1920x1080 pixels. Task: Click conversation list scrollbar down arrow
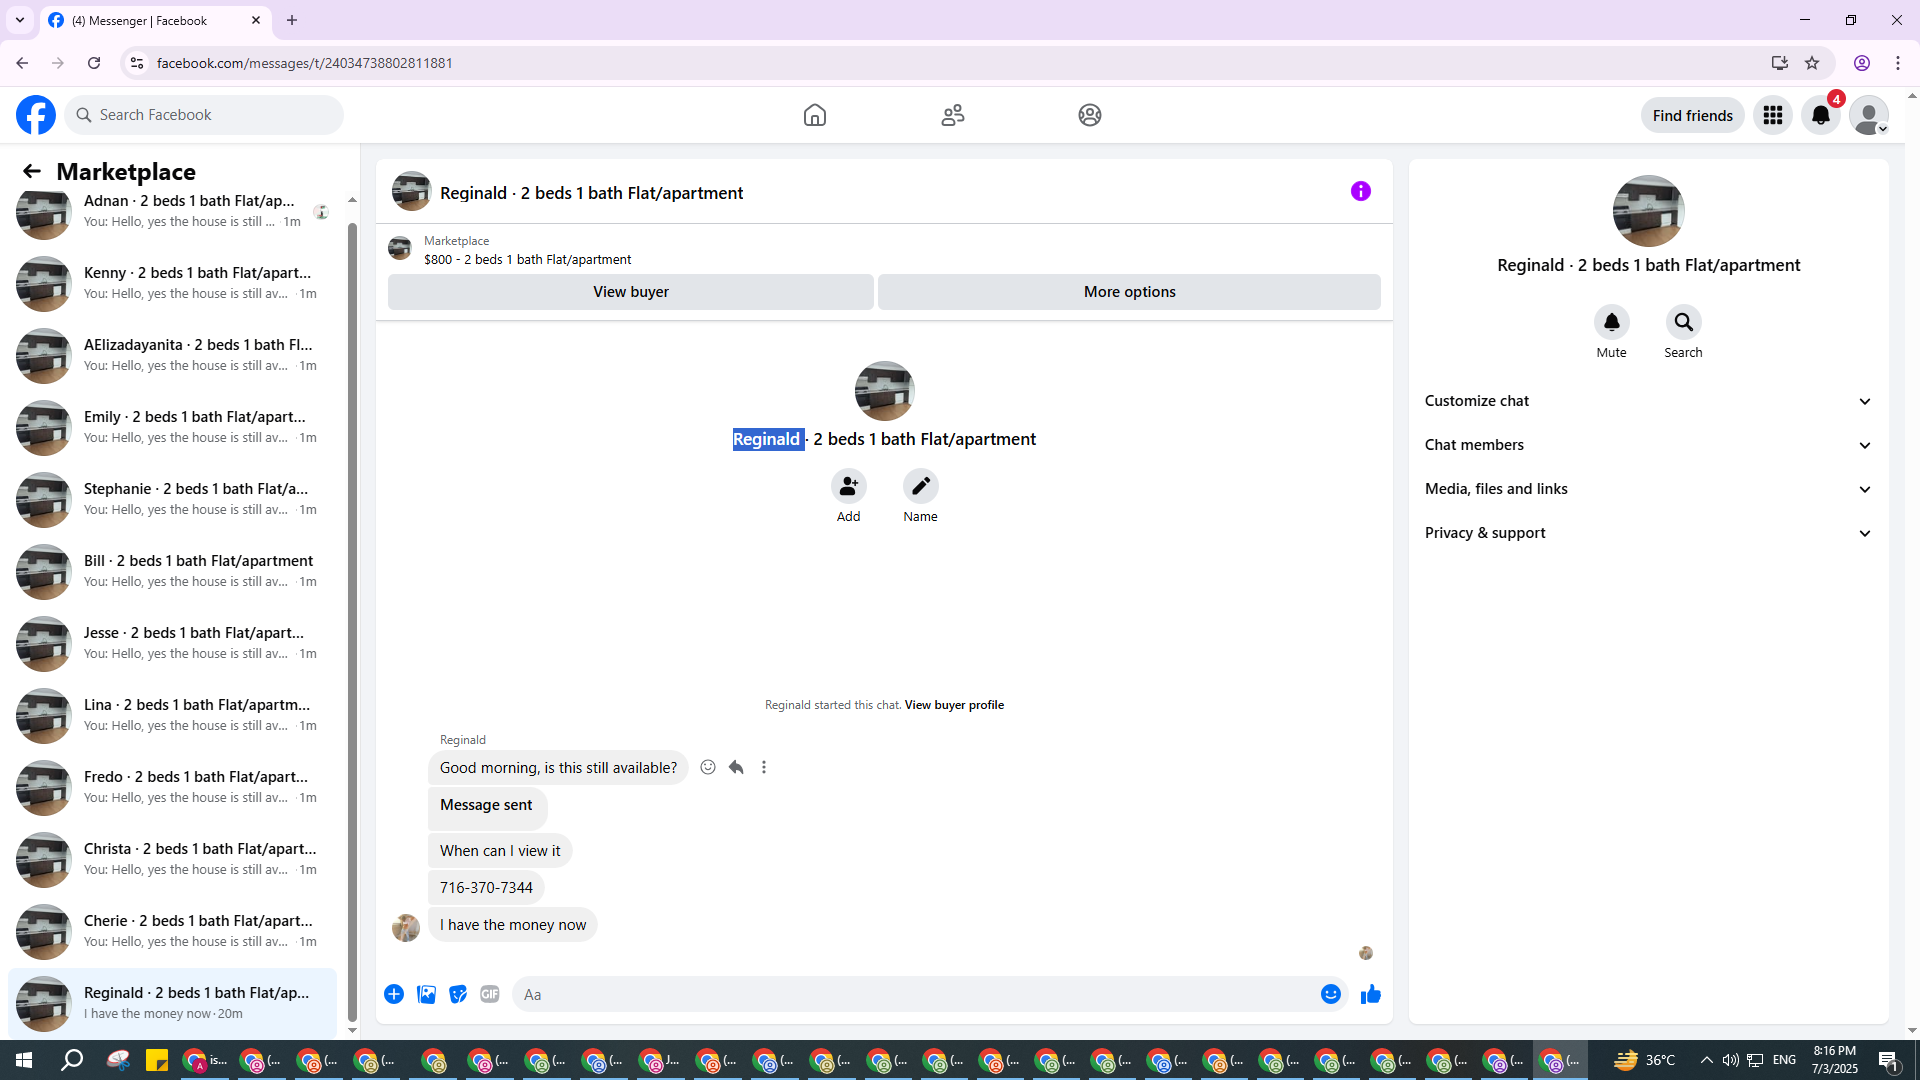coord(352,1030)
